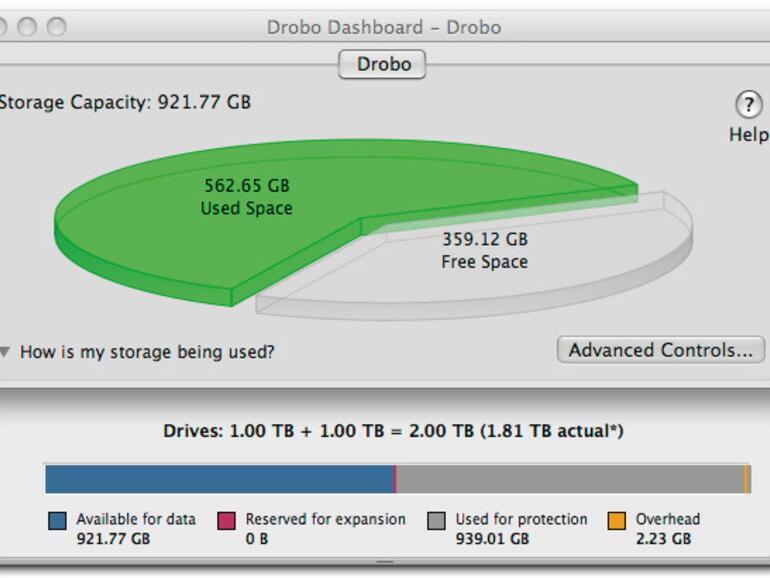Image resolution: width=770 pixels, height=578 pixels.
Task: Open Advanced Controls
Action: [660, 350]
